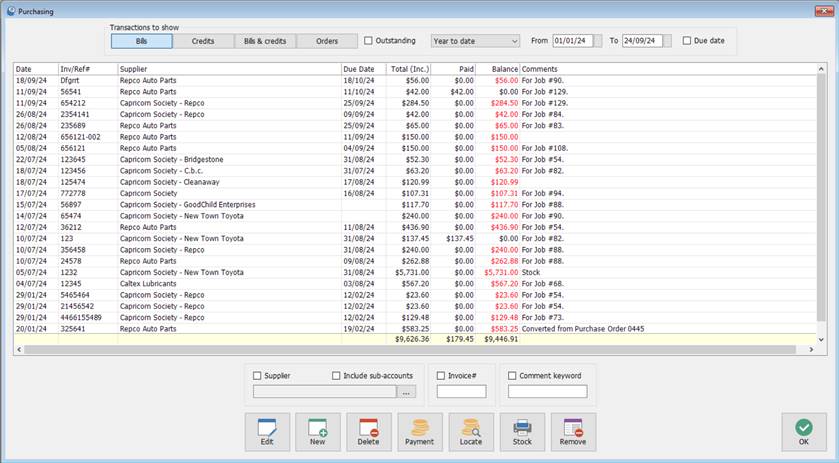Viewport: 839px width, 463px height.
Task: Switch to the Orders tab
Action: click(327, 41)
